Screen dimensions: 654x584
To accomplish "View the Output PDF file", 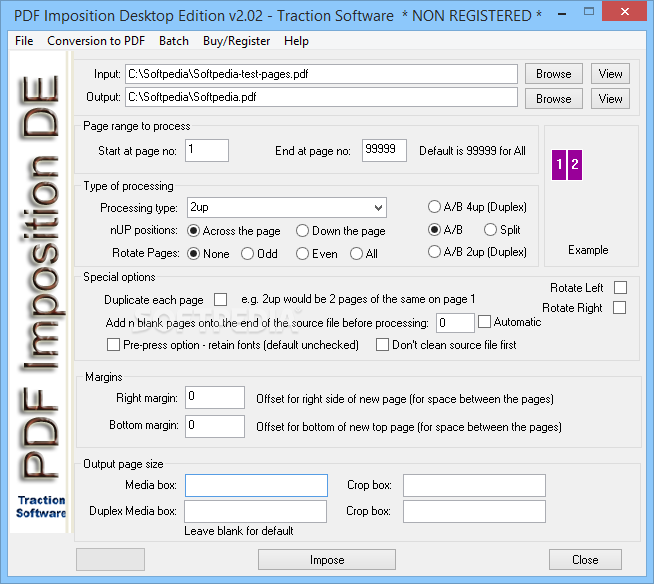I will [x=610, y=99].
